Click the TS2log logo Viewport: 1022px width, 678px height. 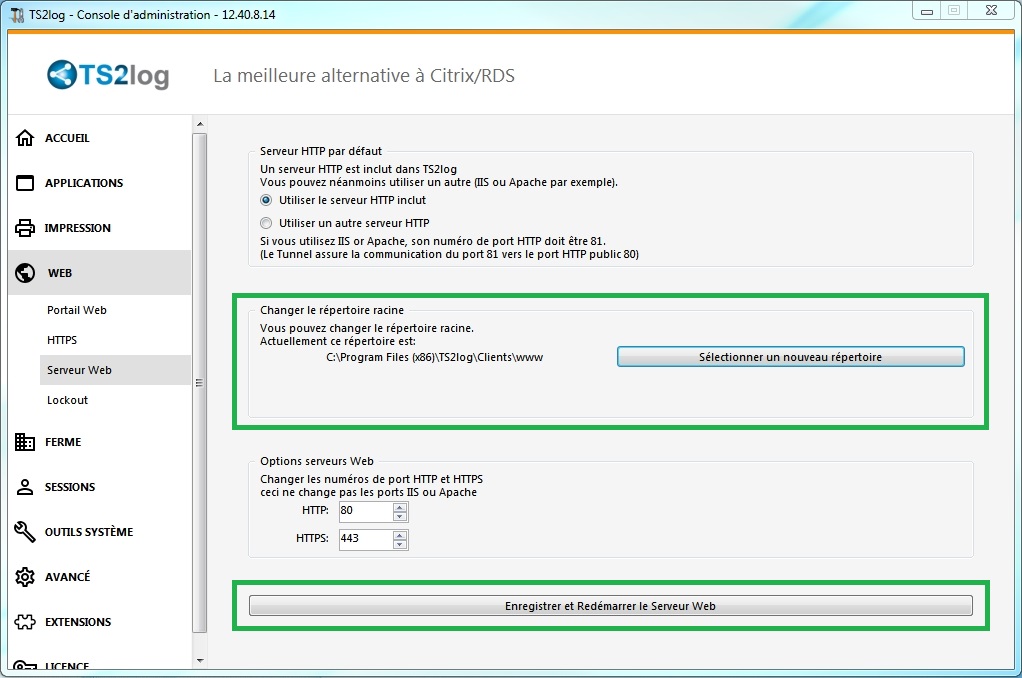pos(108,75)
